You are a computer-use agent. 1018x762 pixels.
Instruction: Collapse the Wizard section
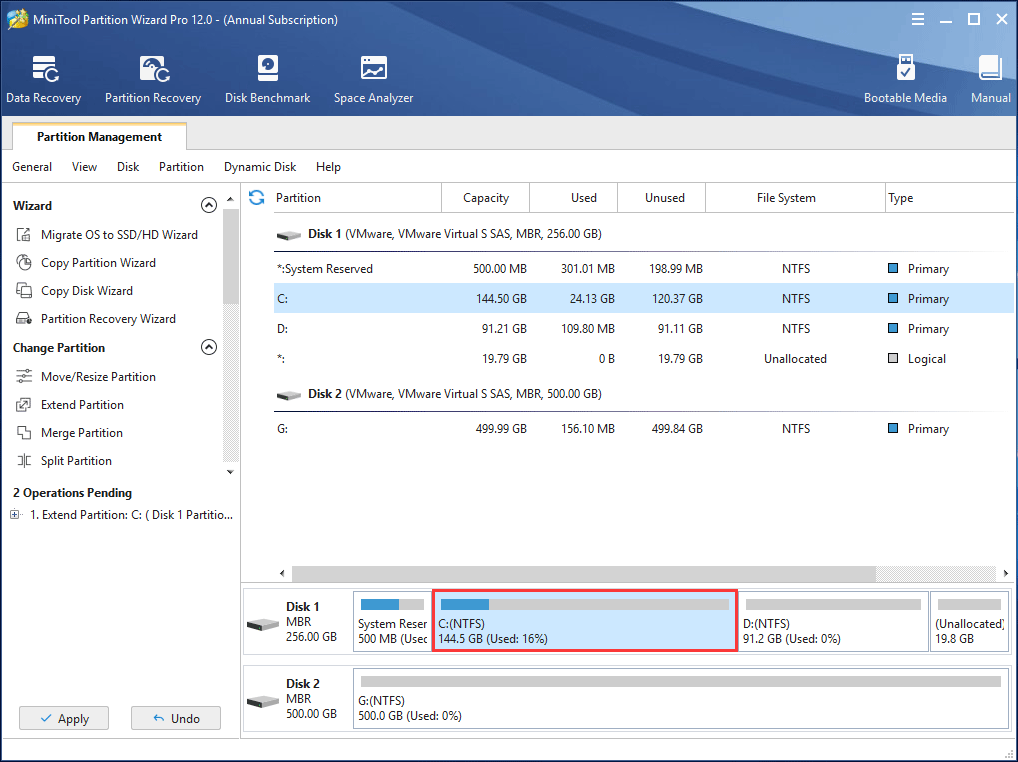[x=209, y=204]
